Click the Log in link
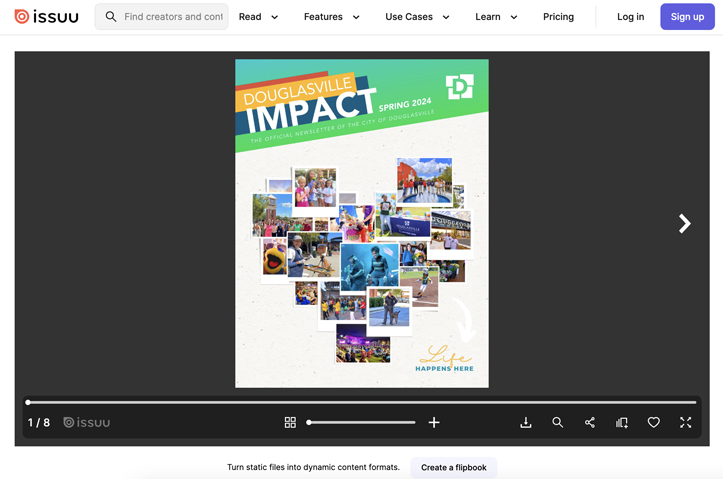This screenshot has height=479, width=723. pyautogui.click(x=630, y=17)
